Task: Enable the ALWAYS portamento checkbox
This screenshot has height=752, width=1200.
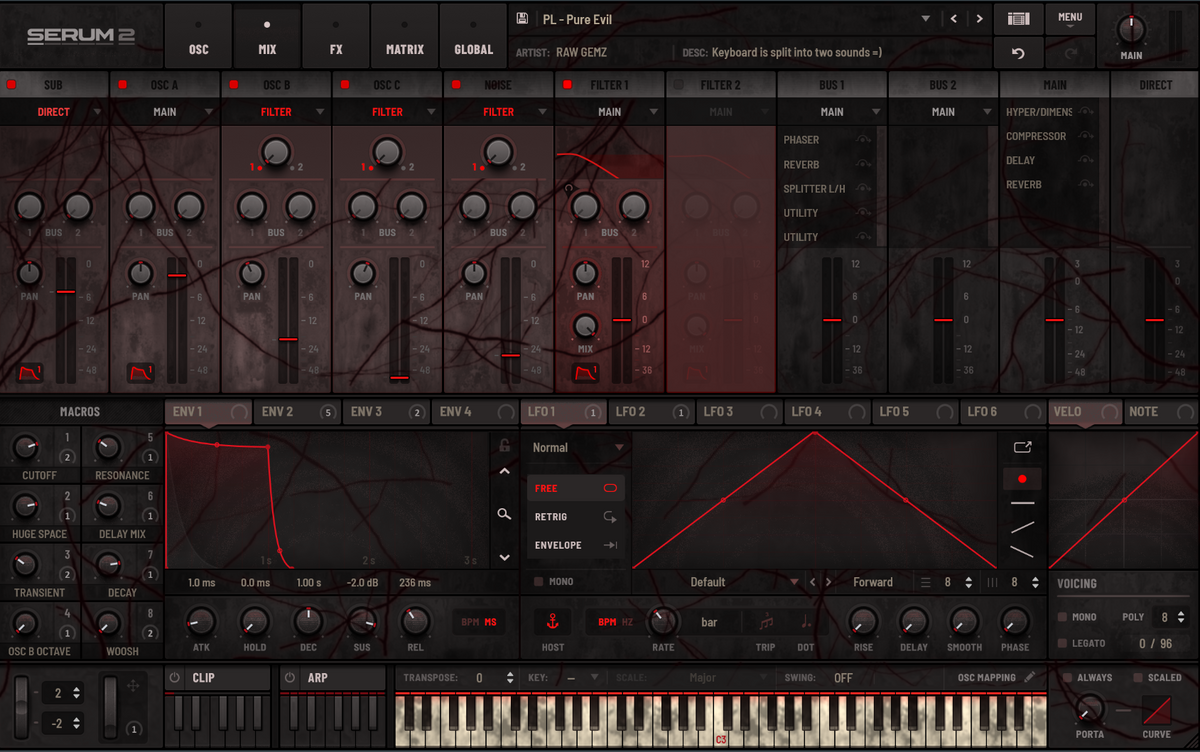Action: click(x=1068, y=677)
